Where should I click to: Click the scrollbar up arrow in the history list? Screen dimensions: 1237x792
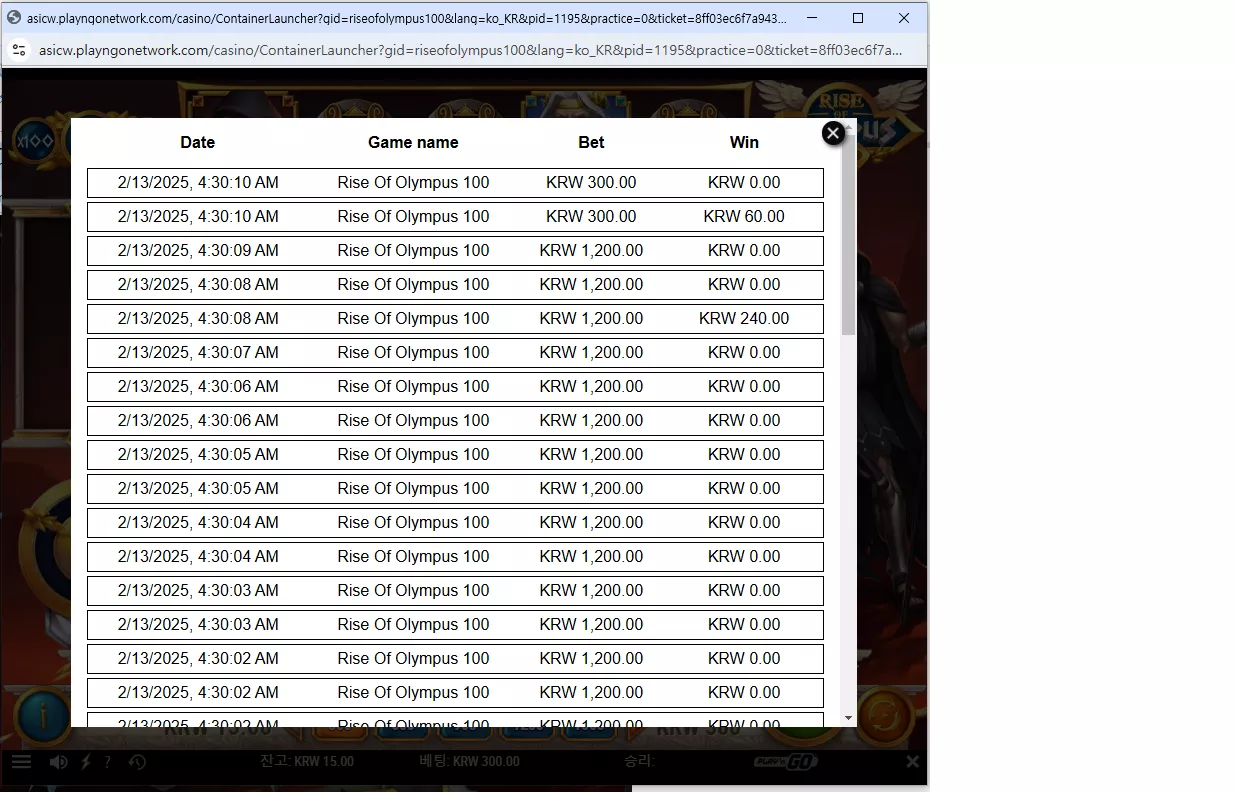pyautogui.click(x=849, y=127)
